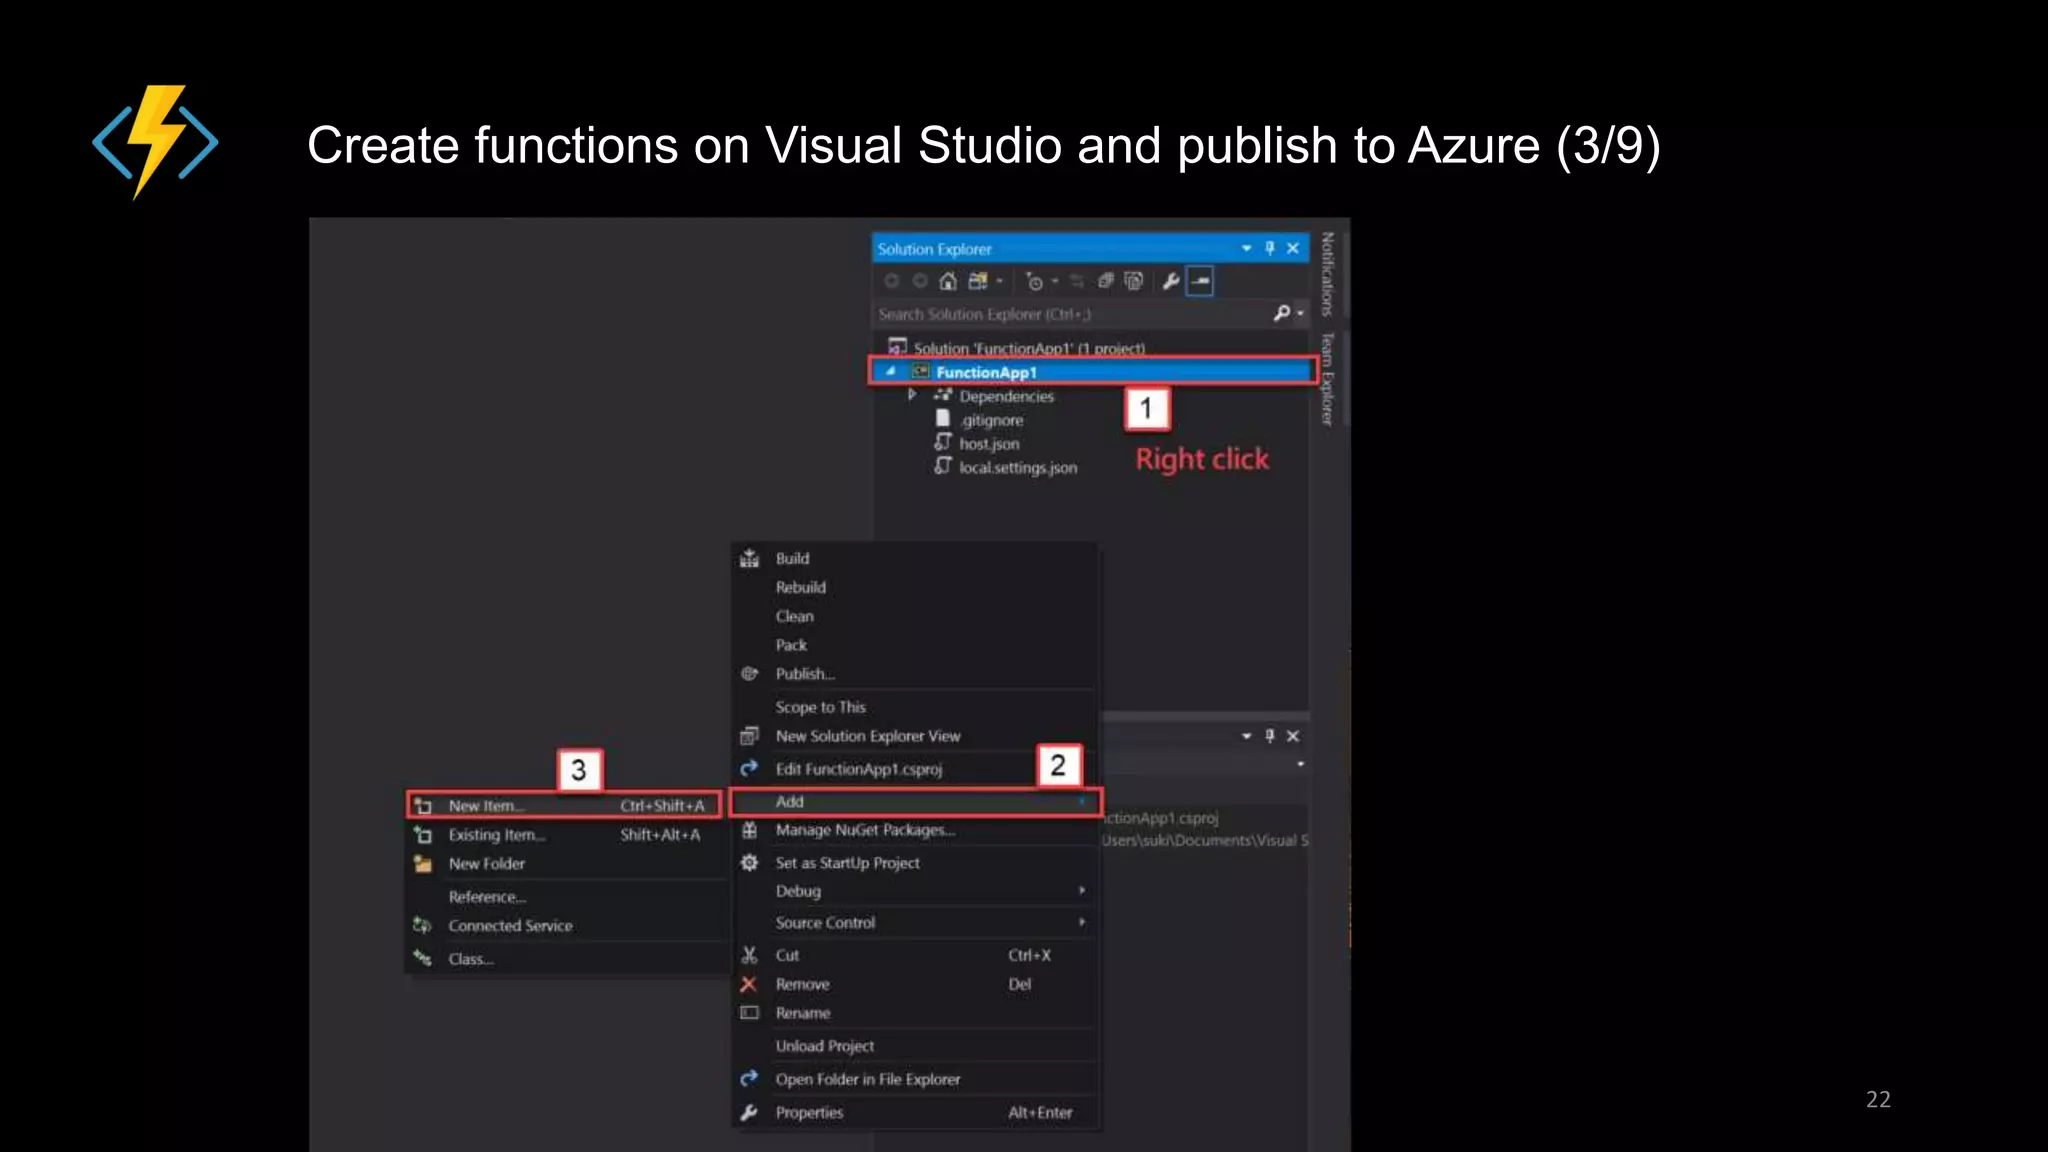Switch views using the solutions and folders icon
The width and height of the screenshot is (2048, 1152).
click(x=978, y=281)
